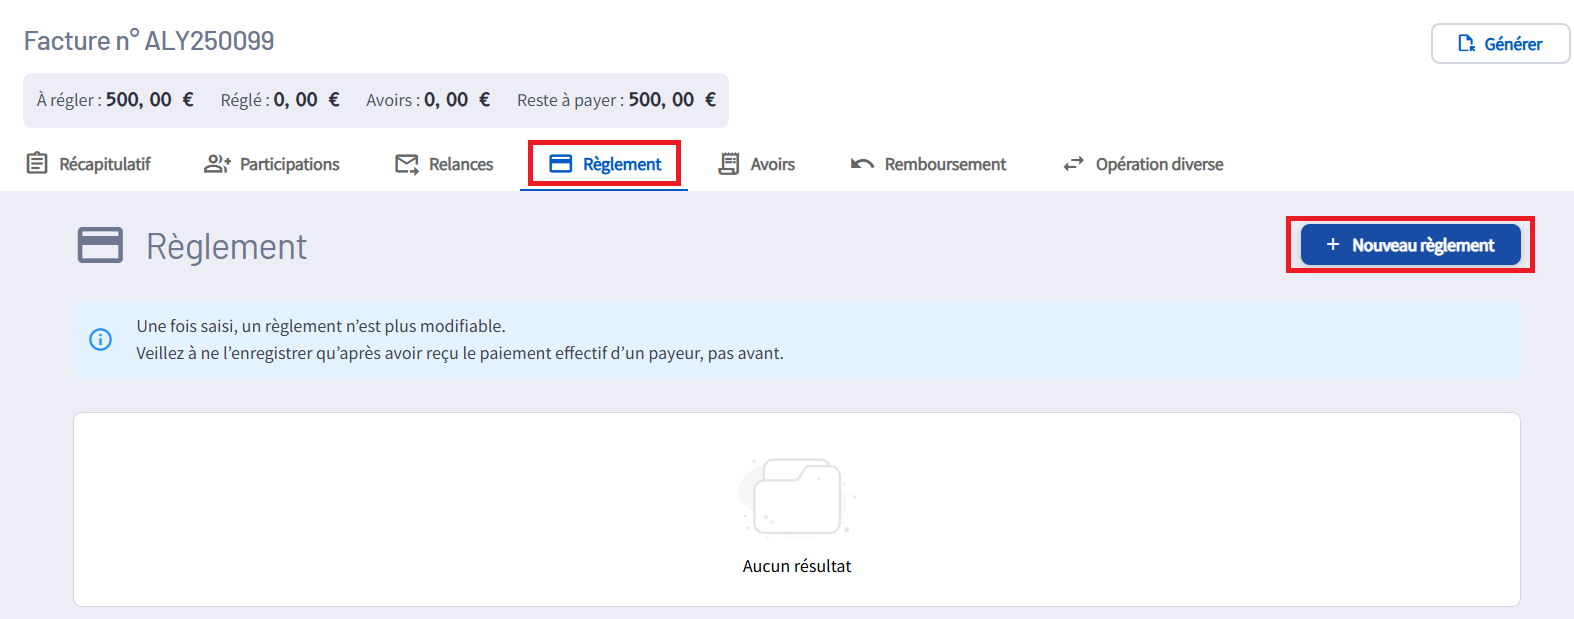Click the blue info circle icon

click(x=101, y=340)
